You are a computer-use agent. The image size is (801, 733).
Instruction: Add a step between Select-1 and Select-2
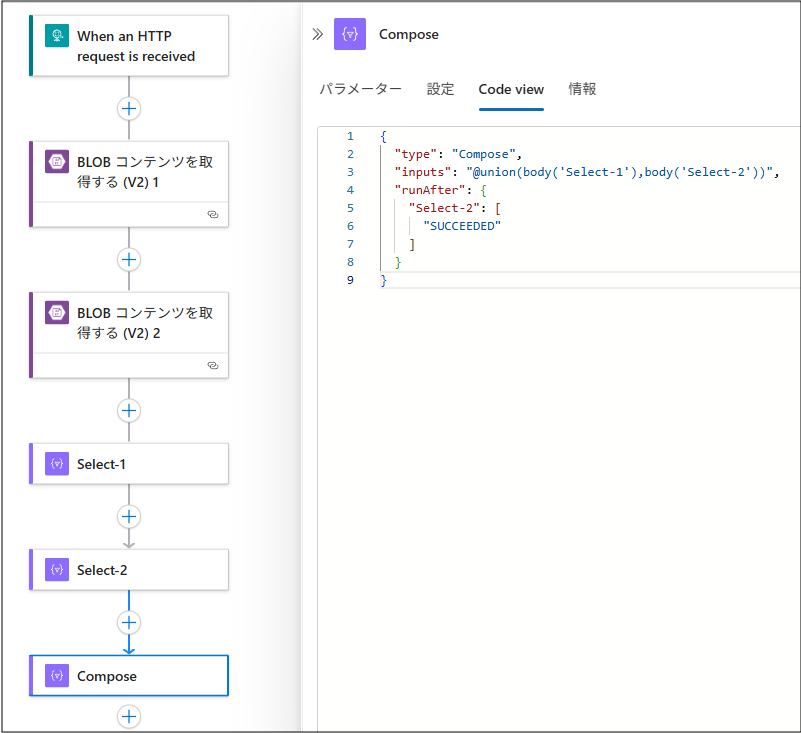coord(129,516)
